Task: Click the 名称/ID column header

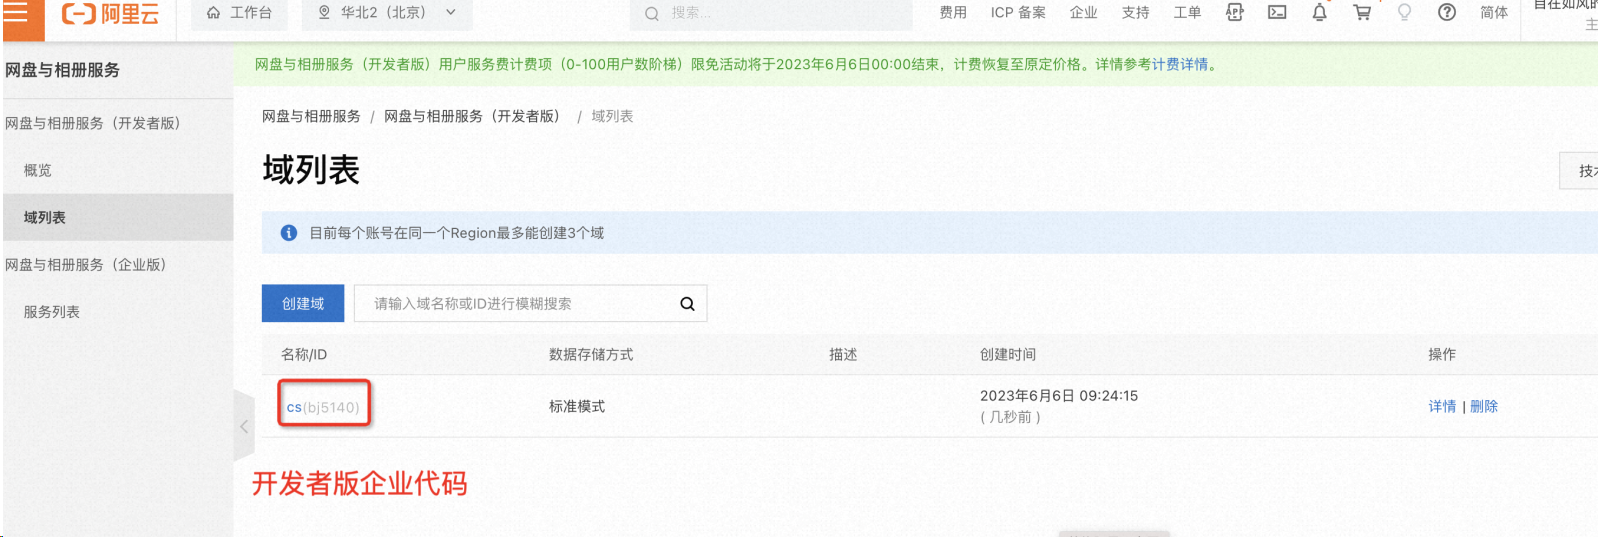Action: [304, 354]
